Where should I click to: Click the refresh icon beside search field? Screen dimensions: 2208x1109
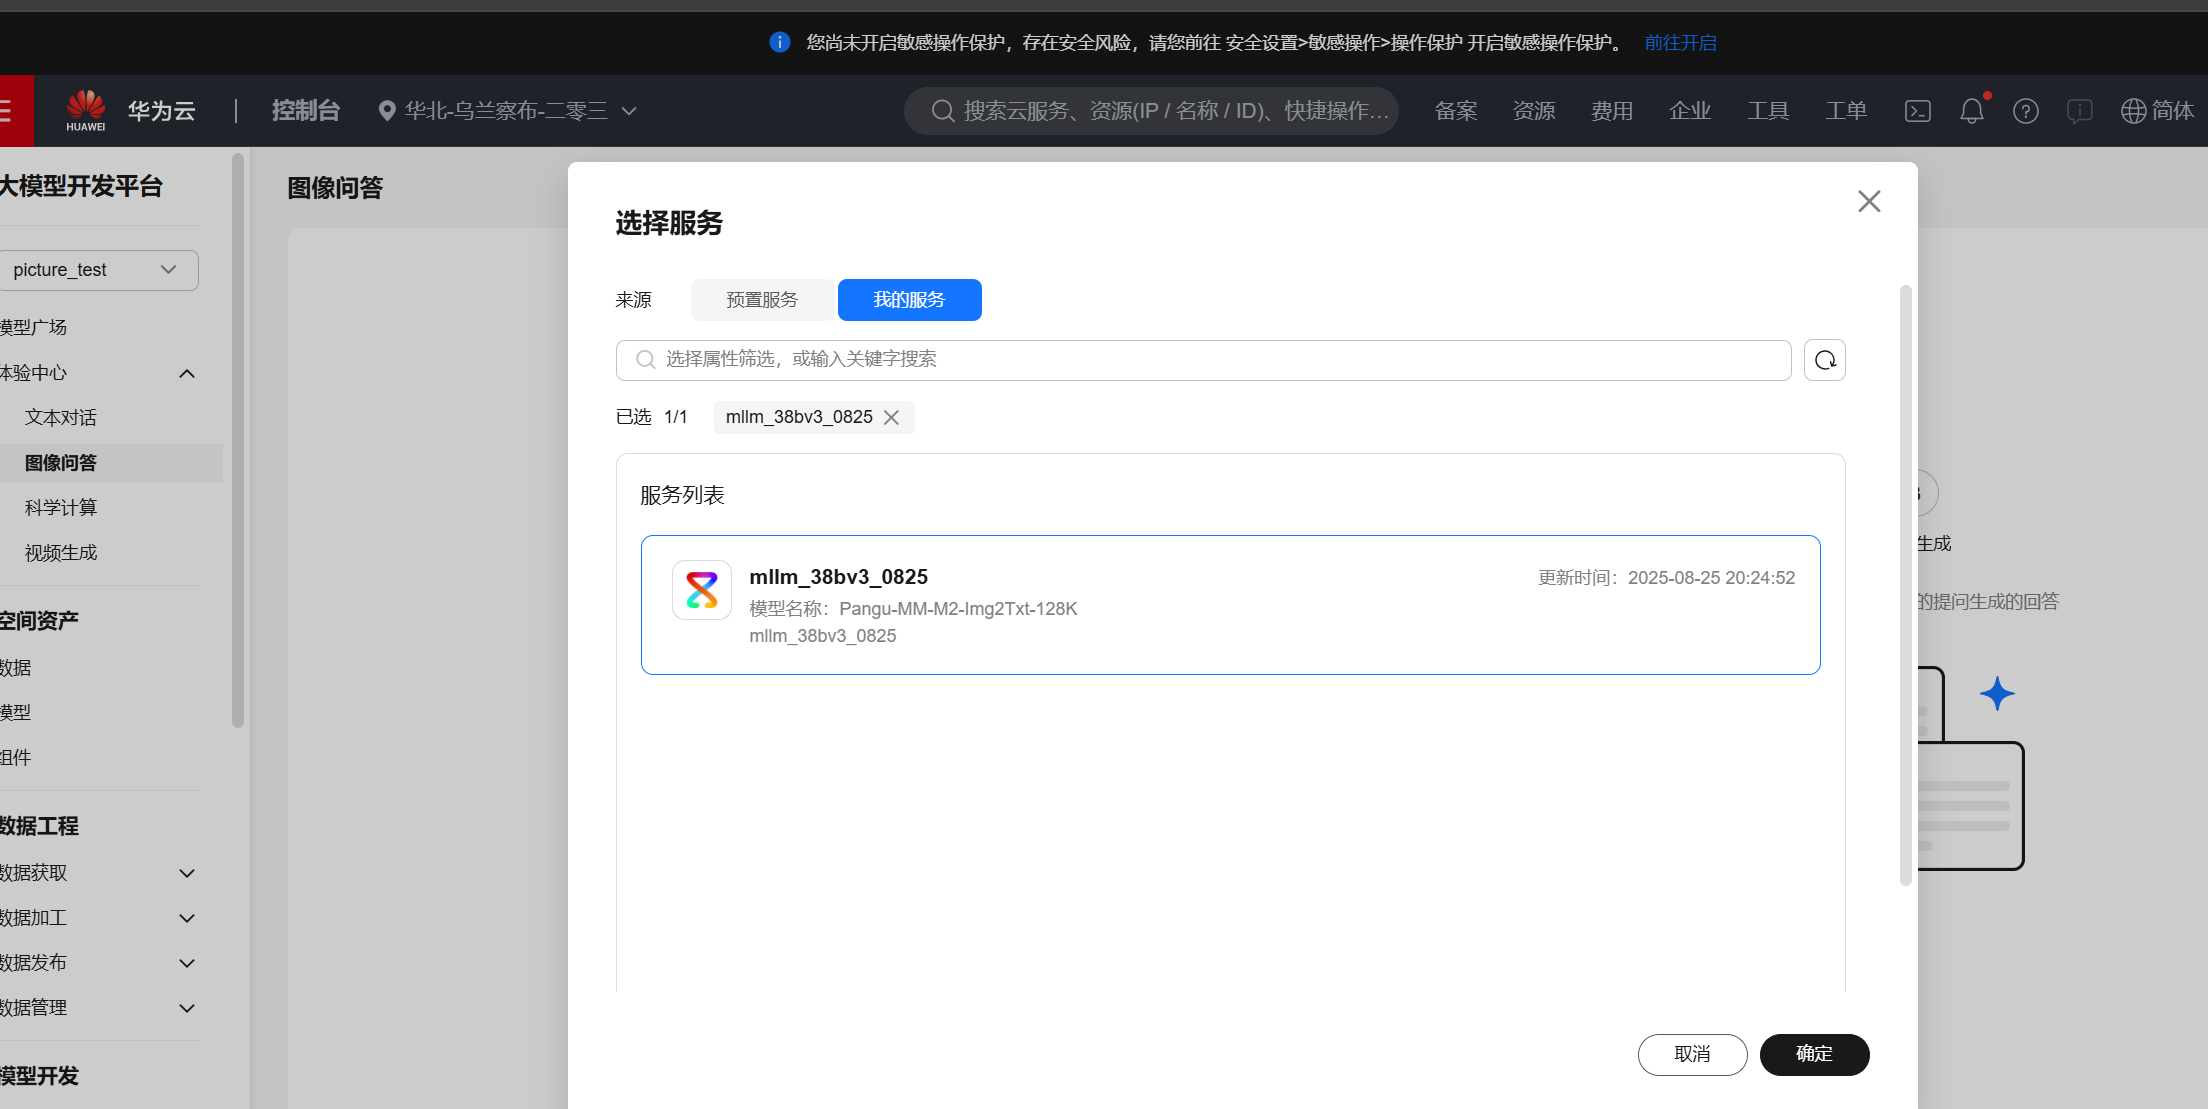(1824, 360)
